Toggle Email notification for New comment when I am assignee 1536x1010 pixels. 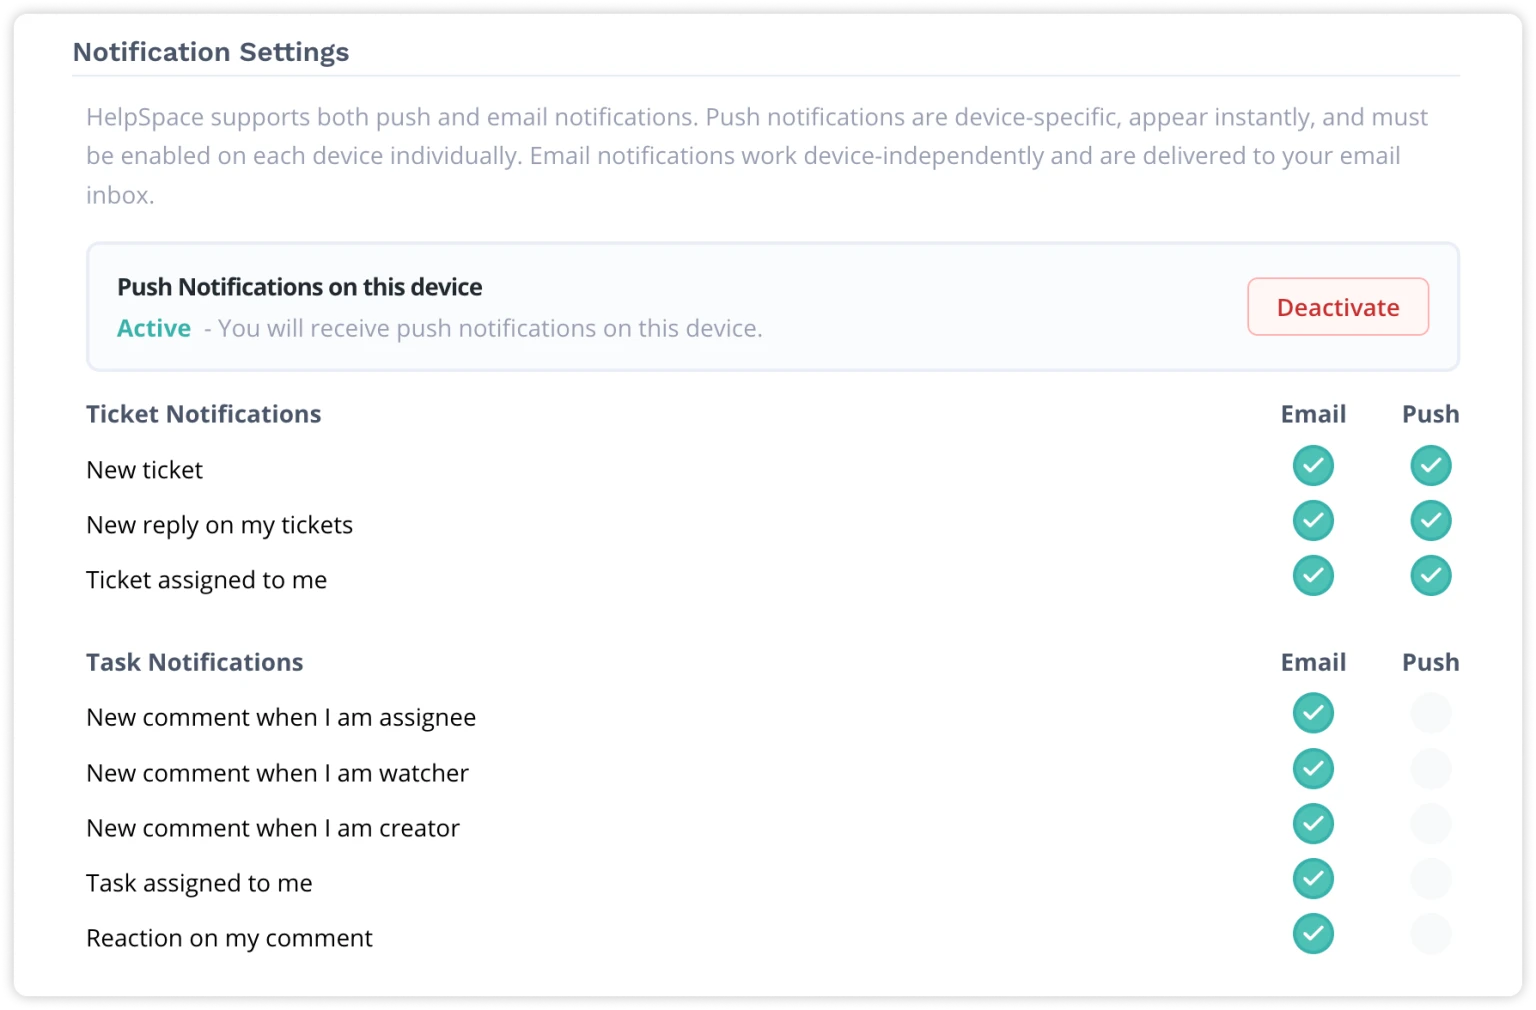[x=1313, y=713]
